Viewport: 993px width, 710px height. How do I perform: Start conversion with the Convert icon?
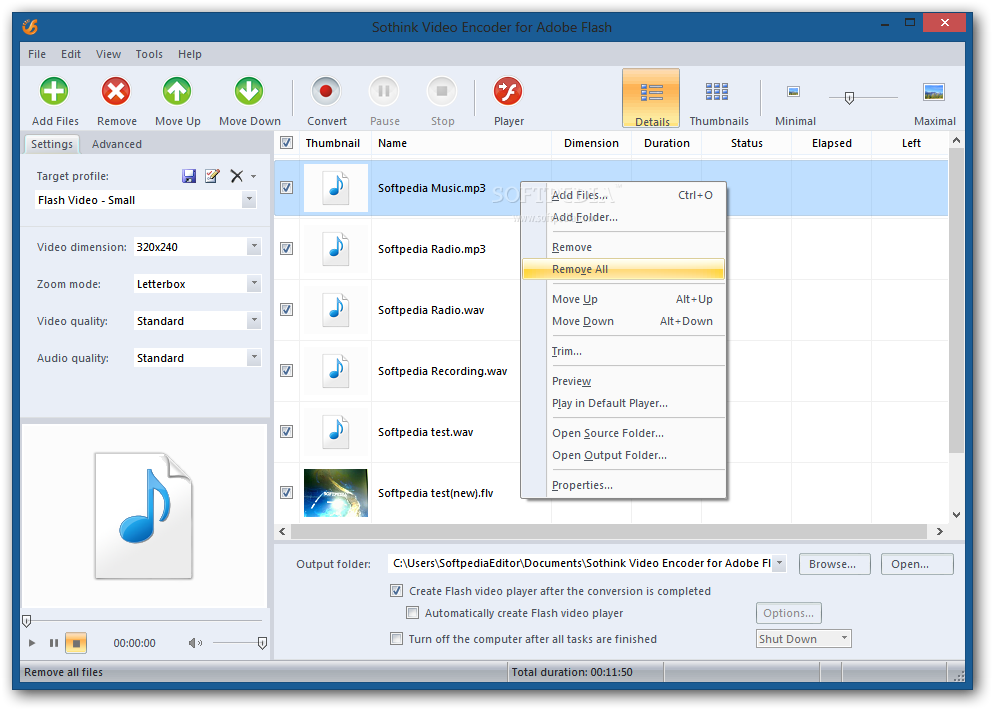(326, 92)
